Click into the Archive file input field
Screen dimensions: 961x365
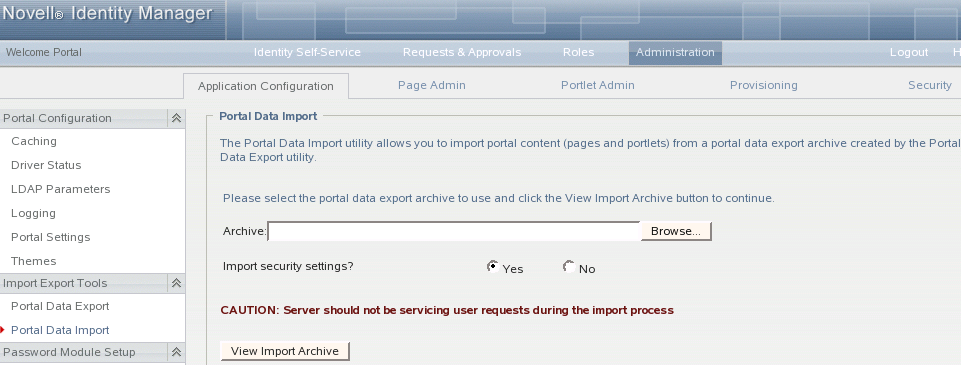454,231
